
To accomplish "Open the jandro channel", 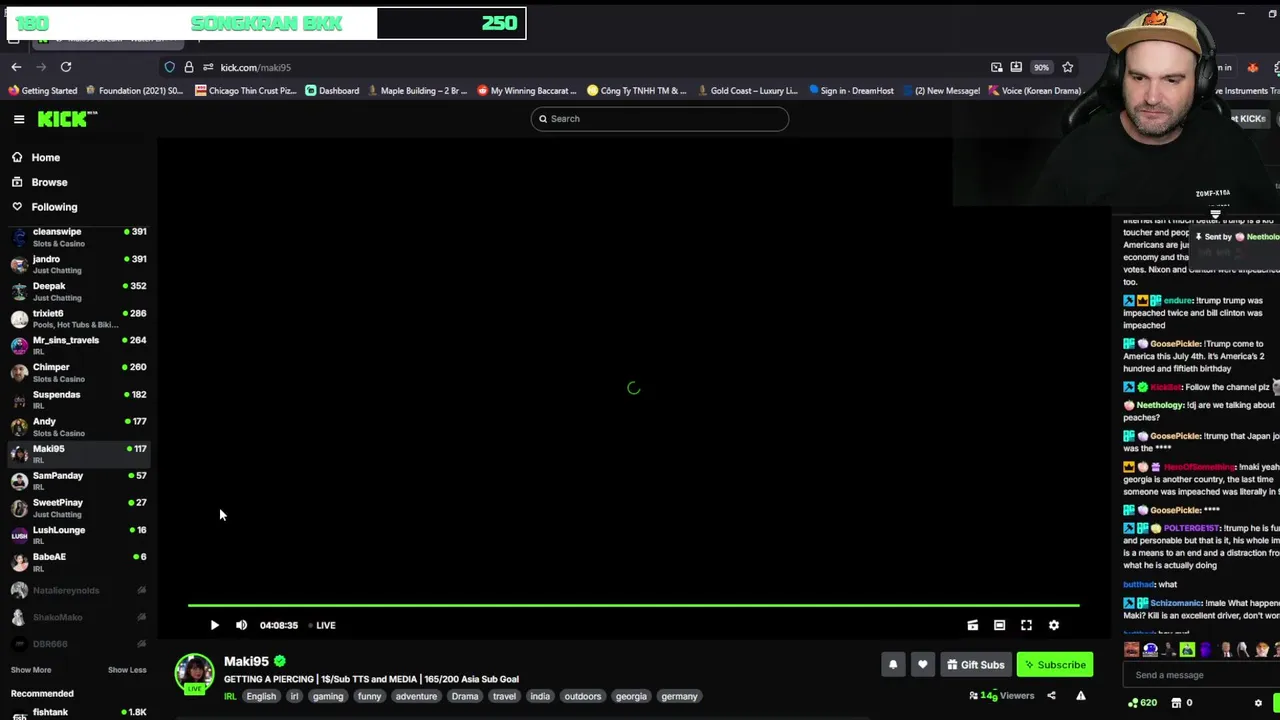I will tap(78, 264).
